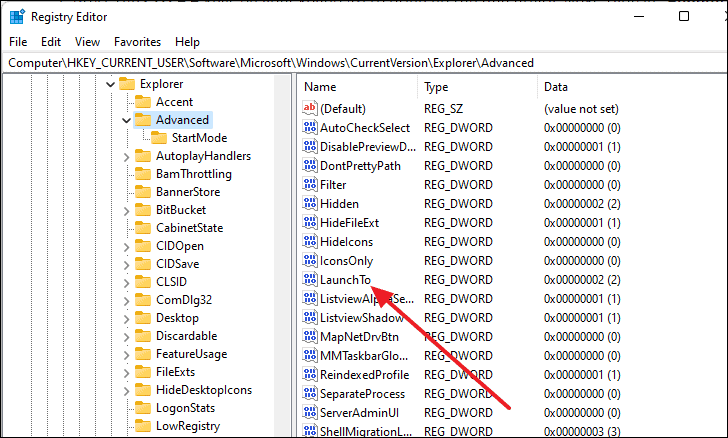Select the LaunchTo value name
Viewport: 728px width, 438px height.
[345, 280]
